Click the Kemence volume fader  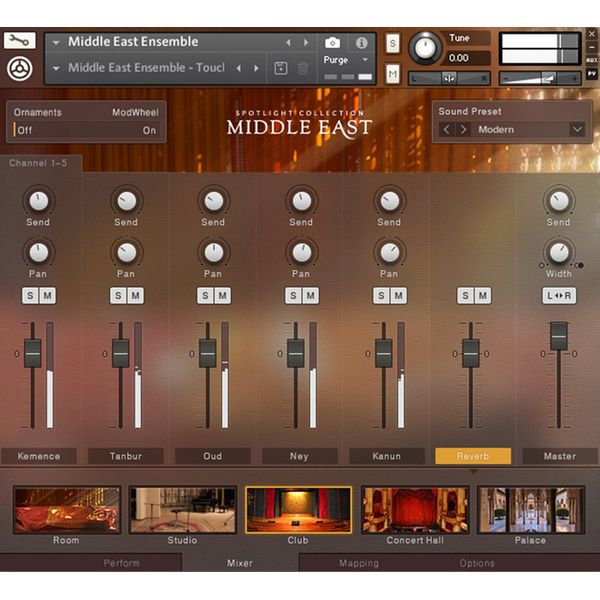pyautogui.click(x=33, y=353)
